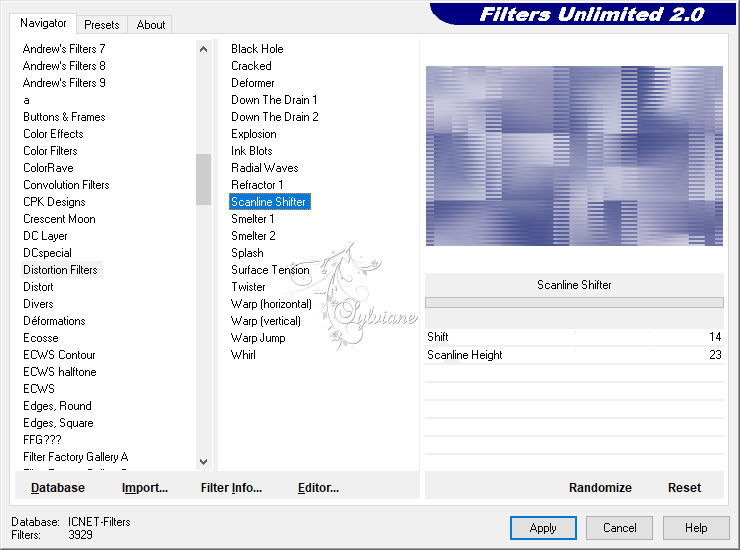Choose the Cracked filter

pos(251,66)
